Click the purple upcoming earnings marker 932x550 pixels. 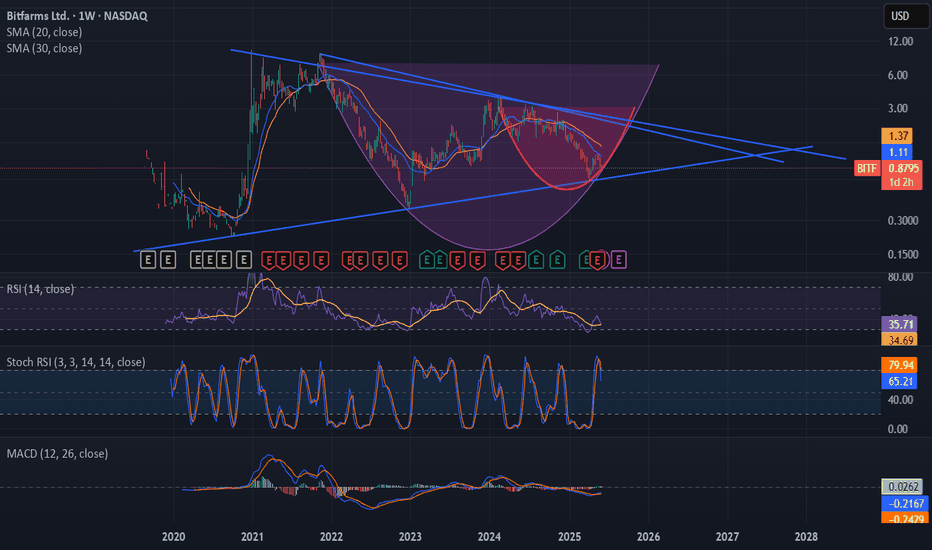click(x=619, y=260)
